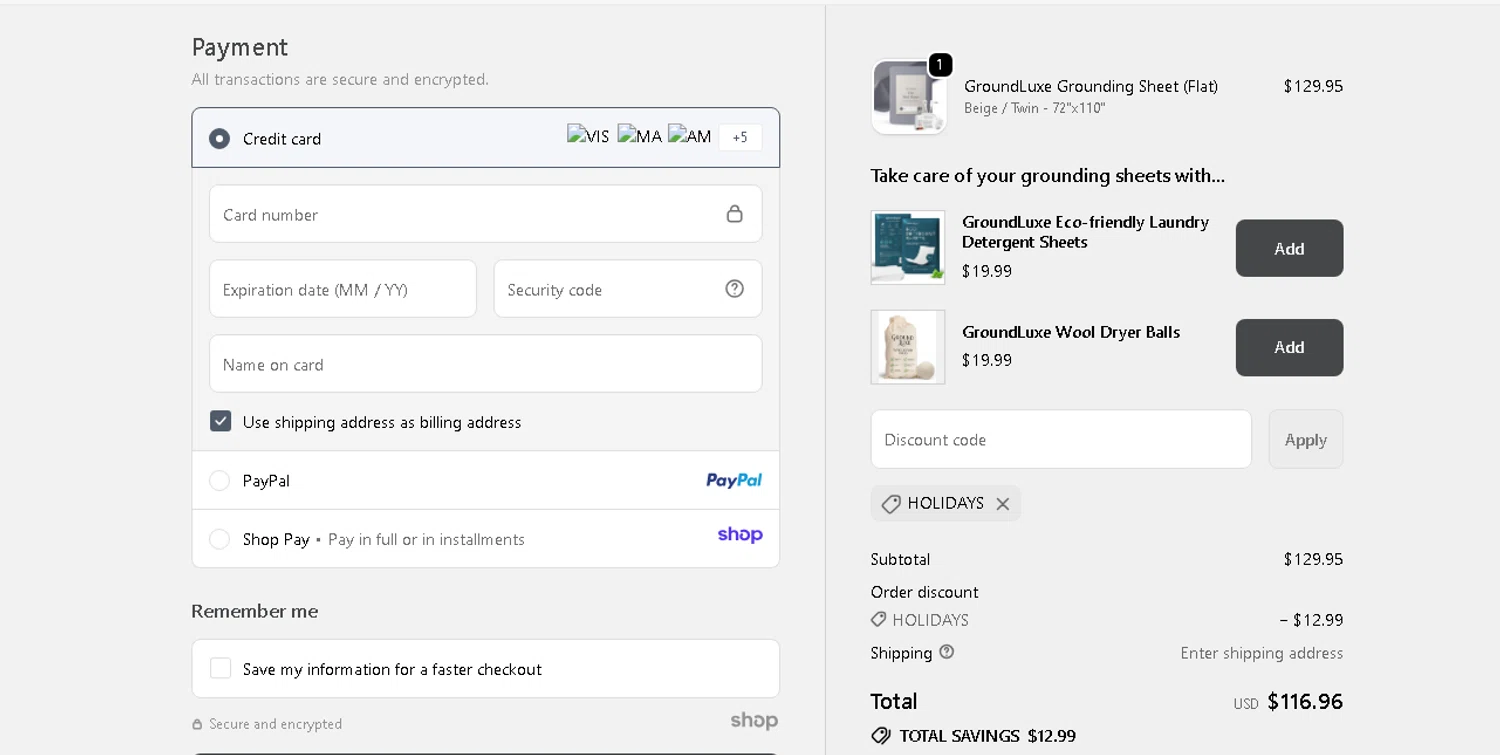Click the Take care of your grounding sheets heading
This screenshot has height=755, width=1500.
click(1048, 176)
